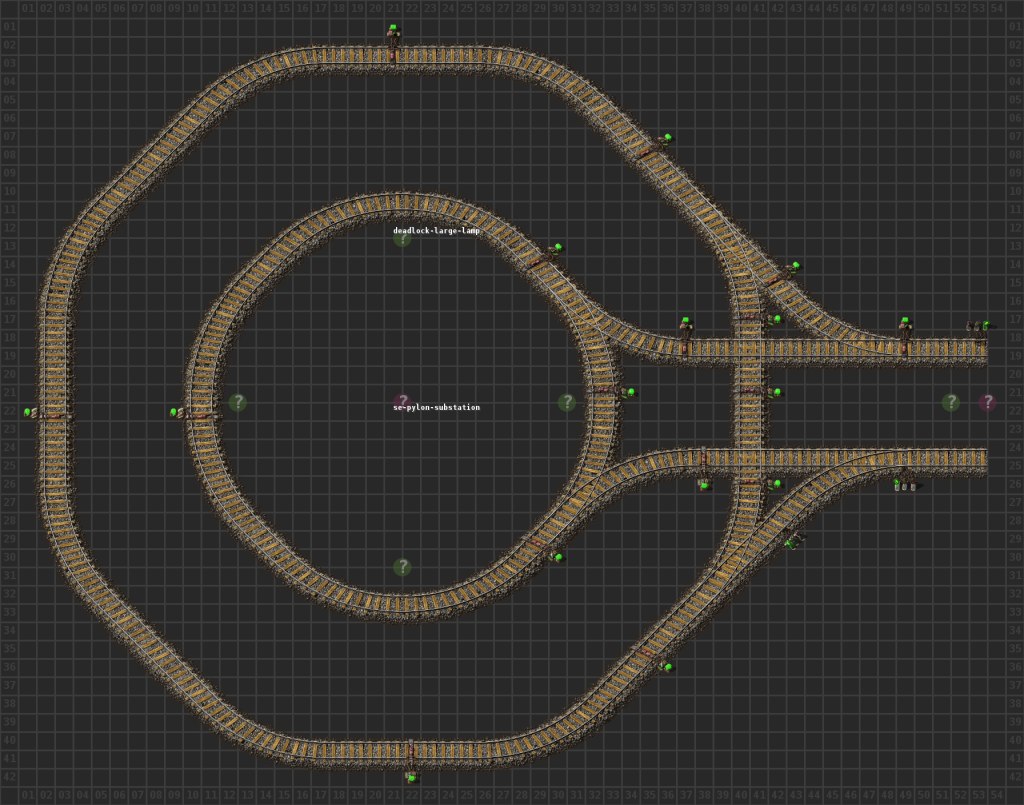Screen dimensions: 1024x805
Task: Select outer loop's upper-right diagonal signal
Action: 667,138
